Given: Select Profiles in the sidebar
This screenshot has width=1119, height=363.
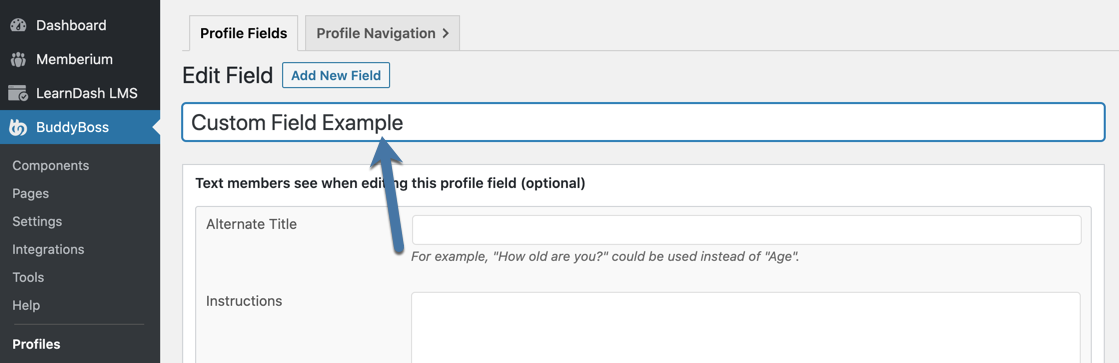Looking at the screenshot, I should 36,344.
